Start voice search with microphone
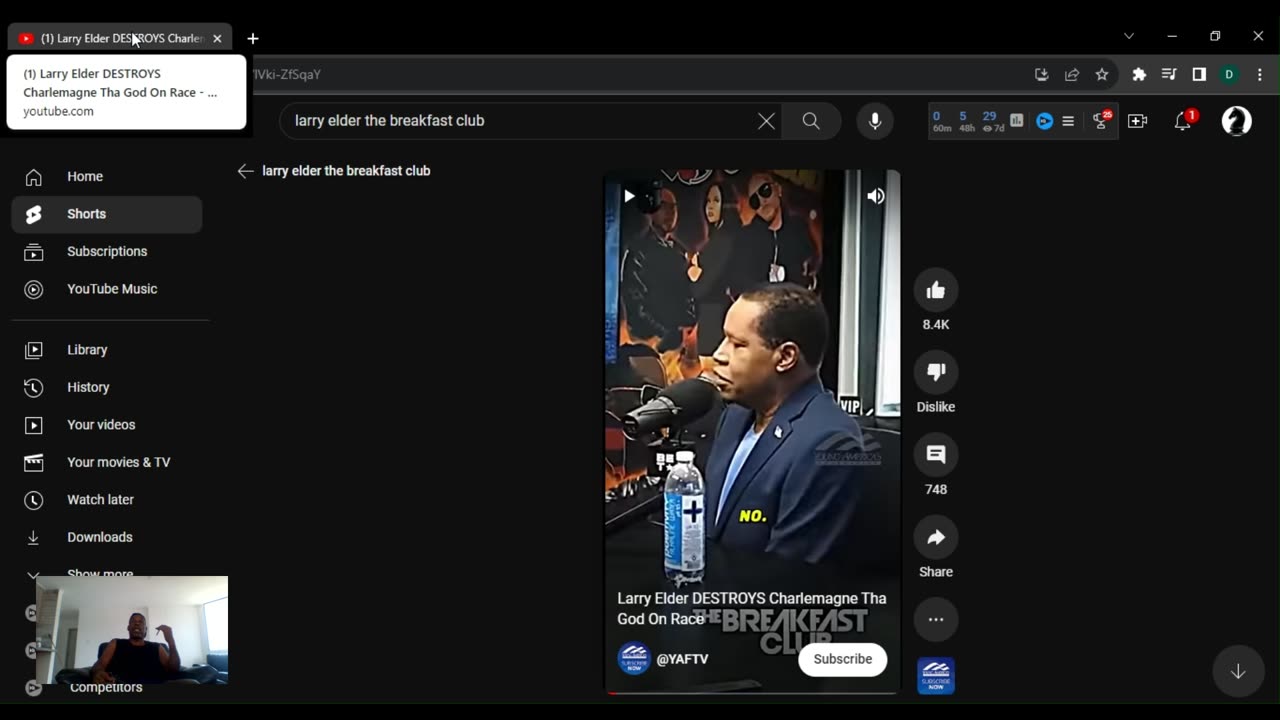 [x=875, y=121]
